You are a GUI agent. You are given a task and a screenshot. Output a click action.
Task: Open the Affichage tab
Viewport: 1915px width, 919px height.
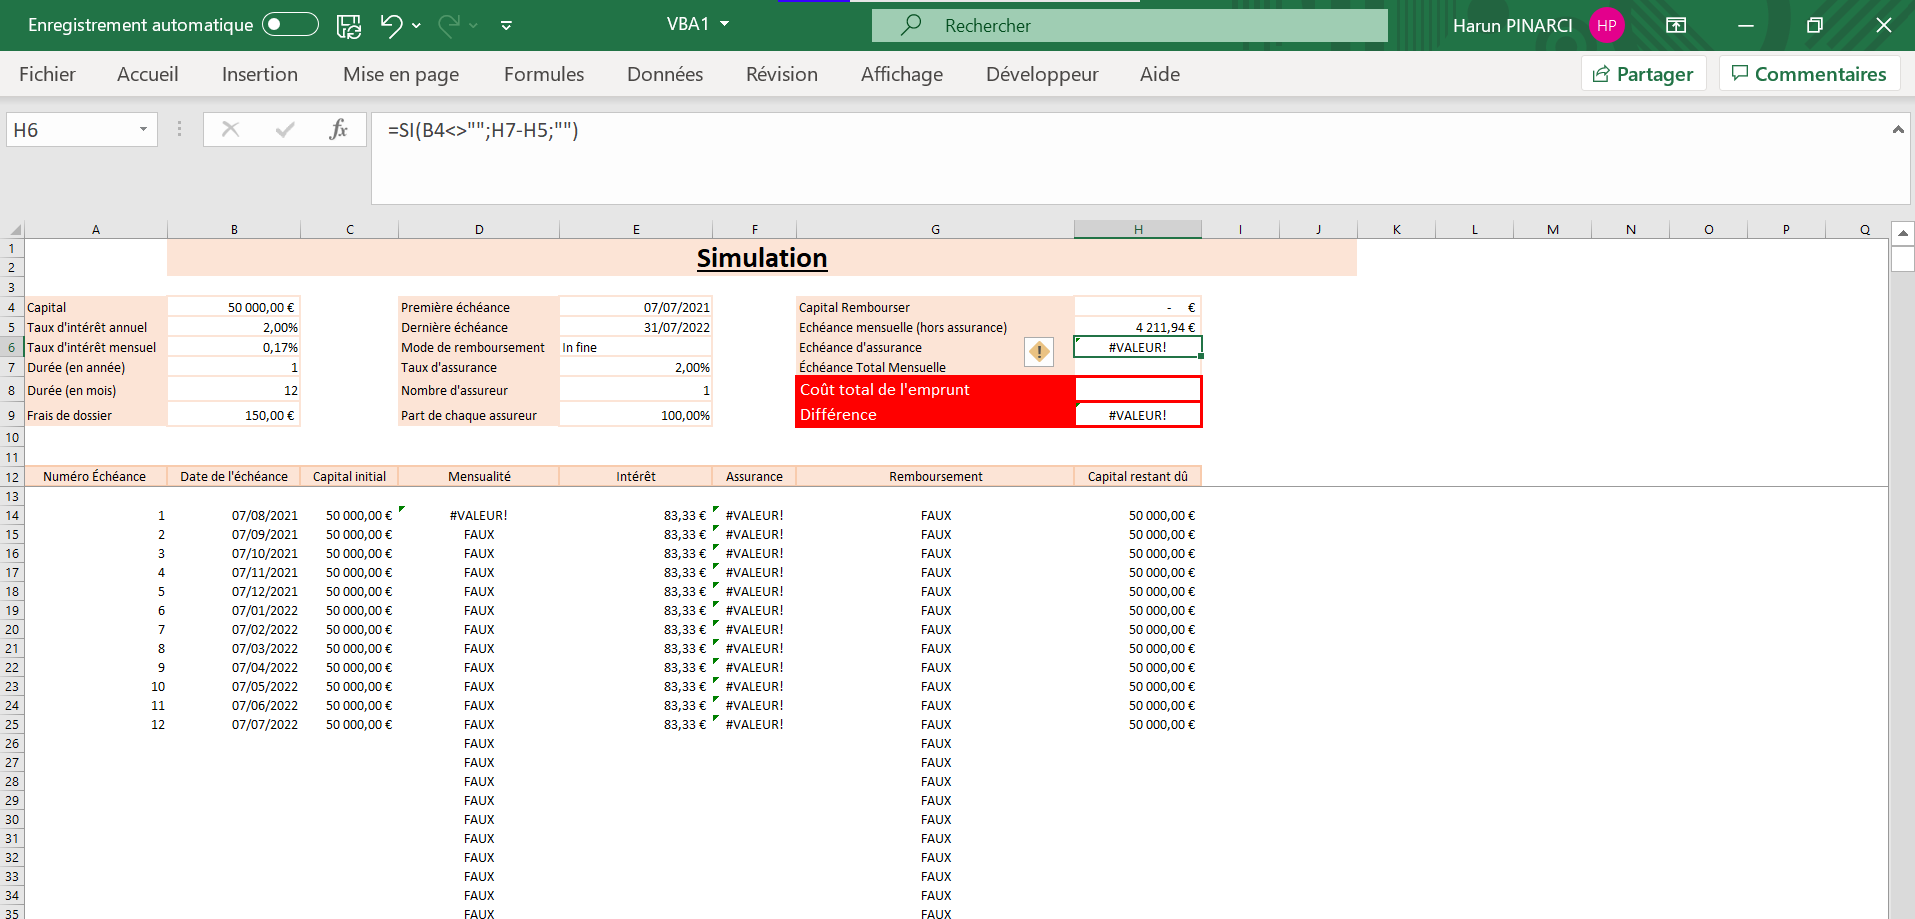click(902, 74)
